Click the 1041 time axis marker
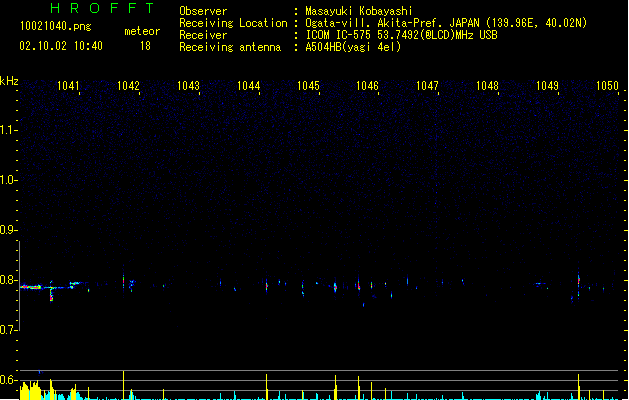Image resolution: width=629 pixels, height=400 pixels. click(x=68, y=85)
